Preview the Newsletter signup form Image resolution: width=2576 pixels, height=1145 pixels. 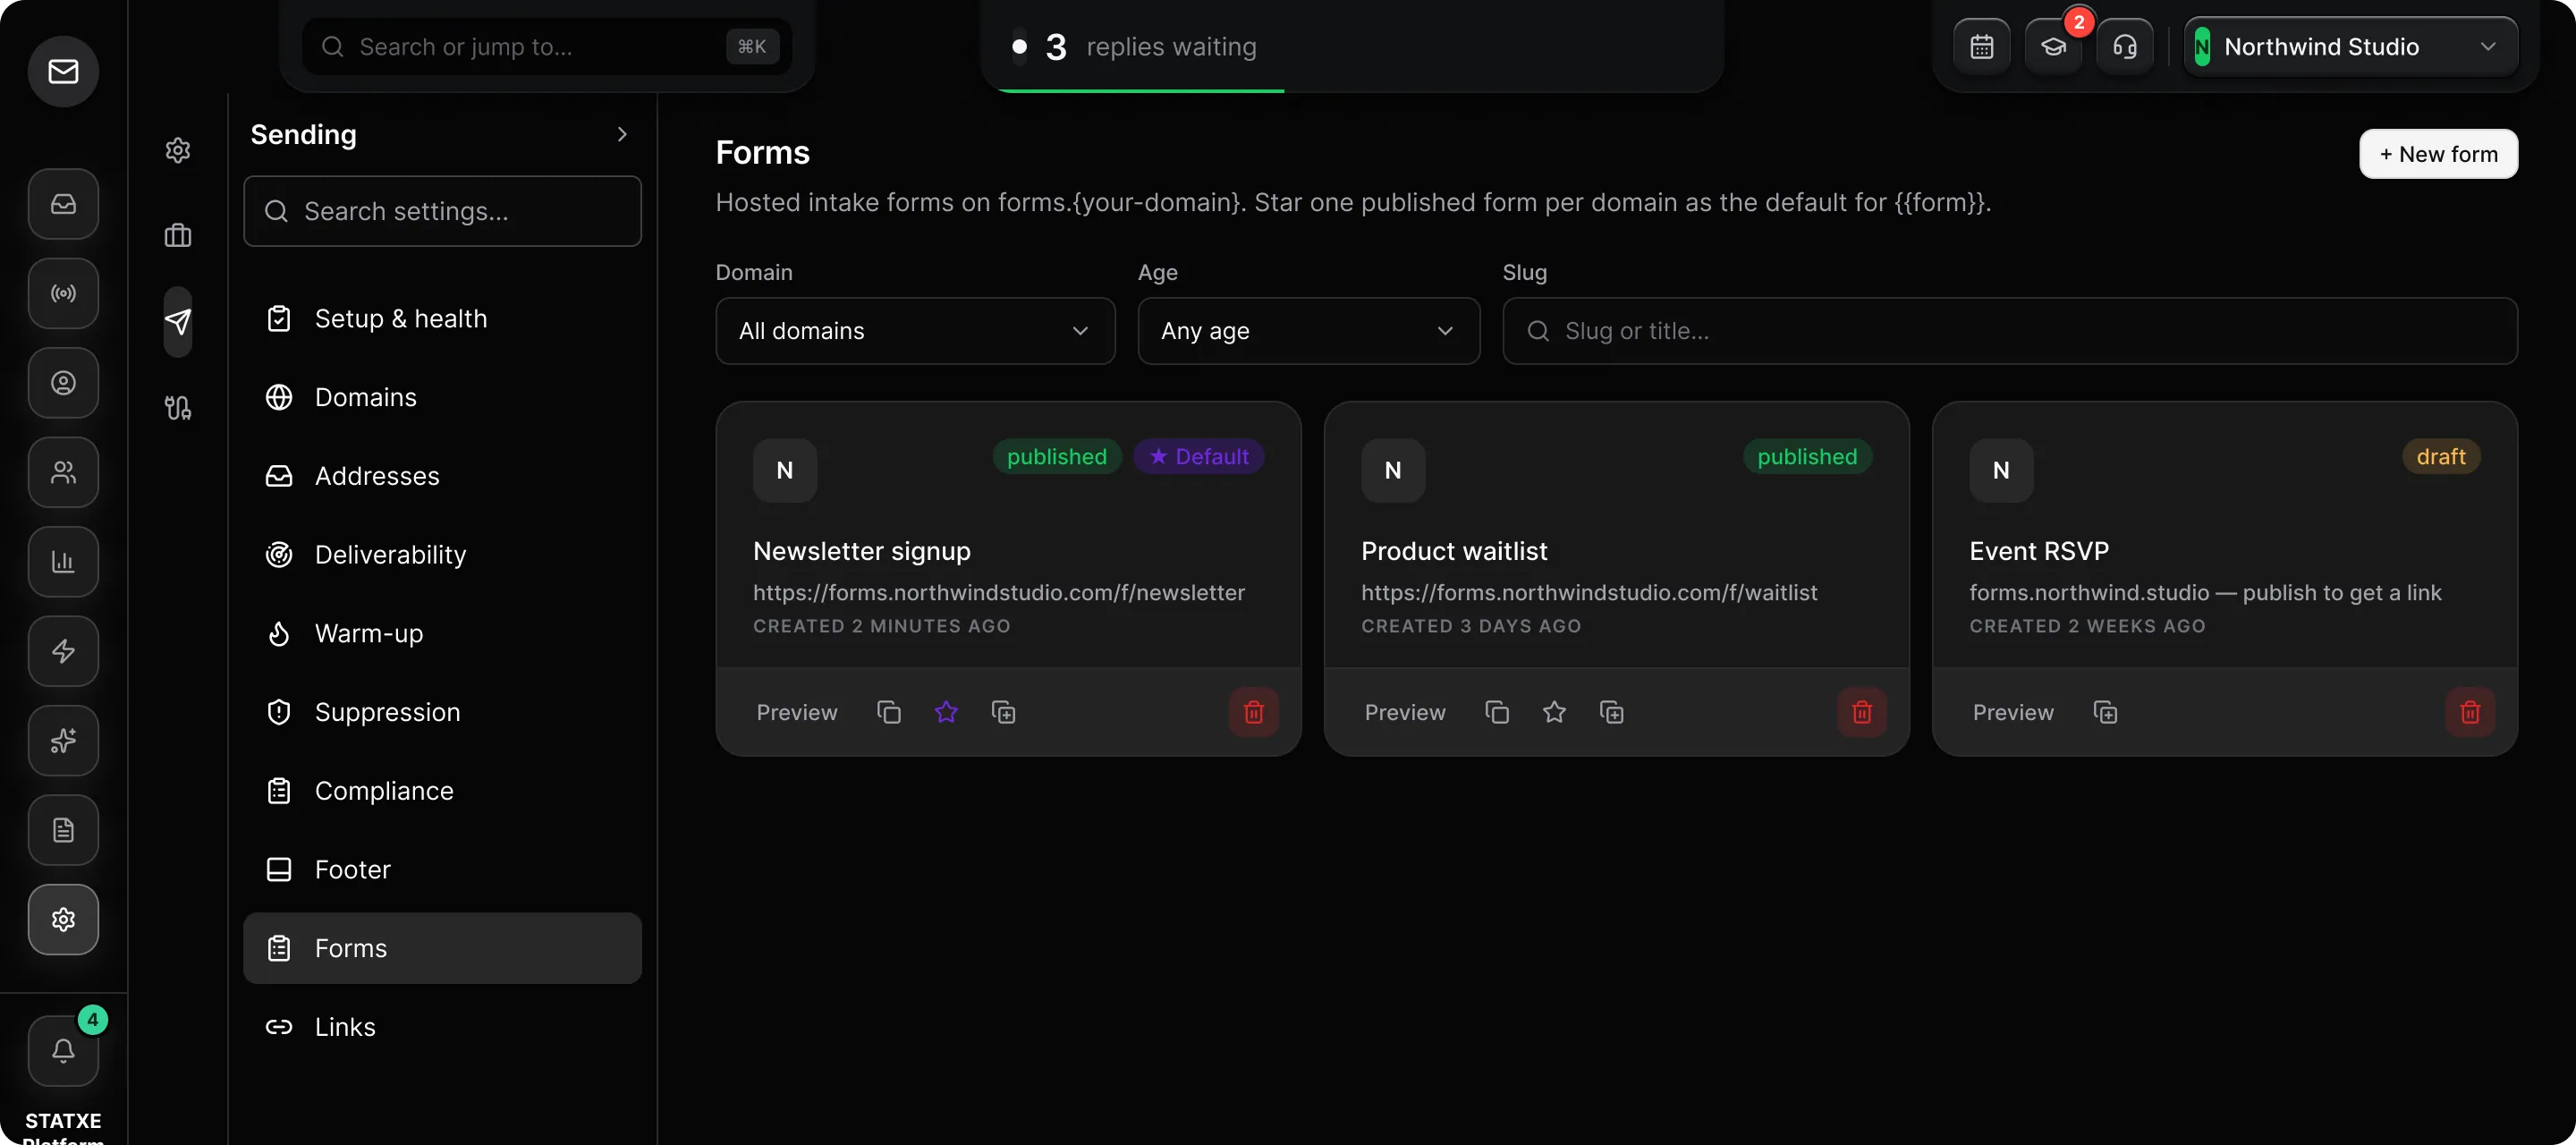point(796,712)
